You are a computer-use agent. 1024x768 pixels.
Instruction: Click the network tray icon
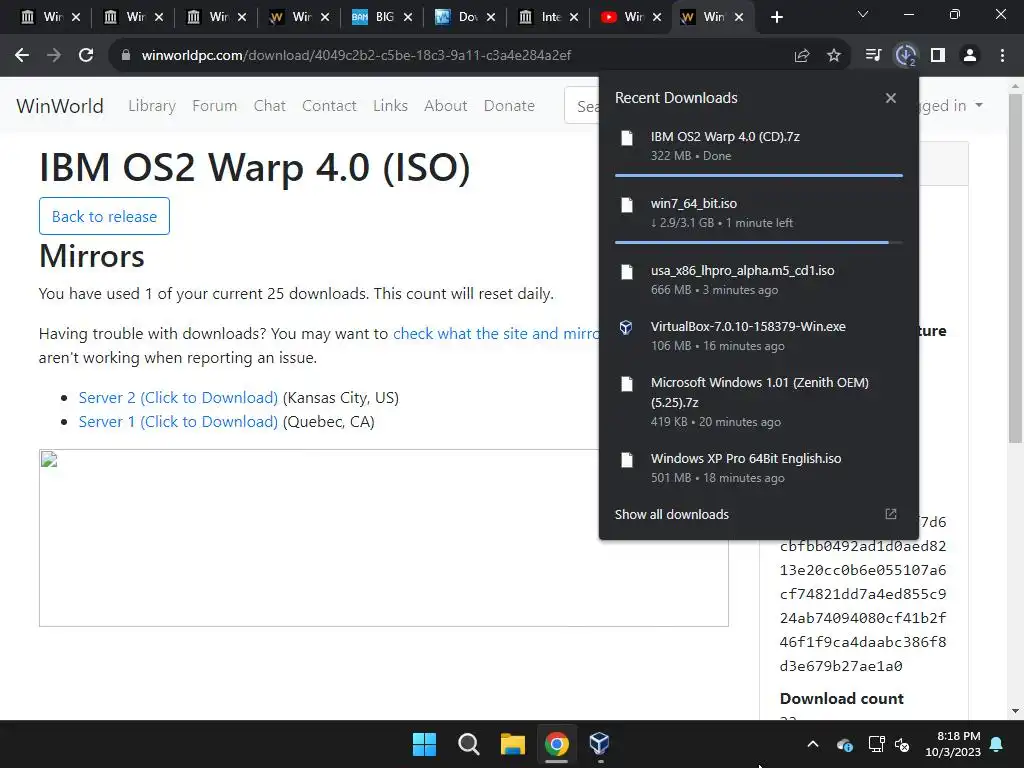876,744
